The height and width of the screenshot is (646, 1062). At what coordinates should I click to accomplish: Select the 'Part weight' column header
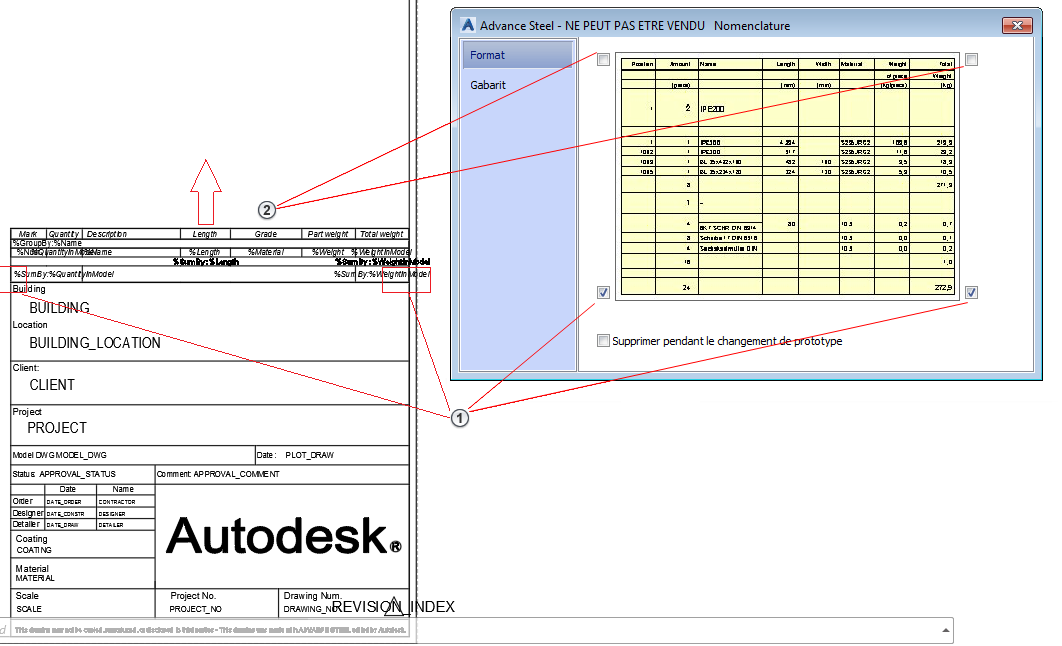[x=328, y=234]
